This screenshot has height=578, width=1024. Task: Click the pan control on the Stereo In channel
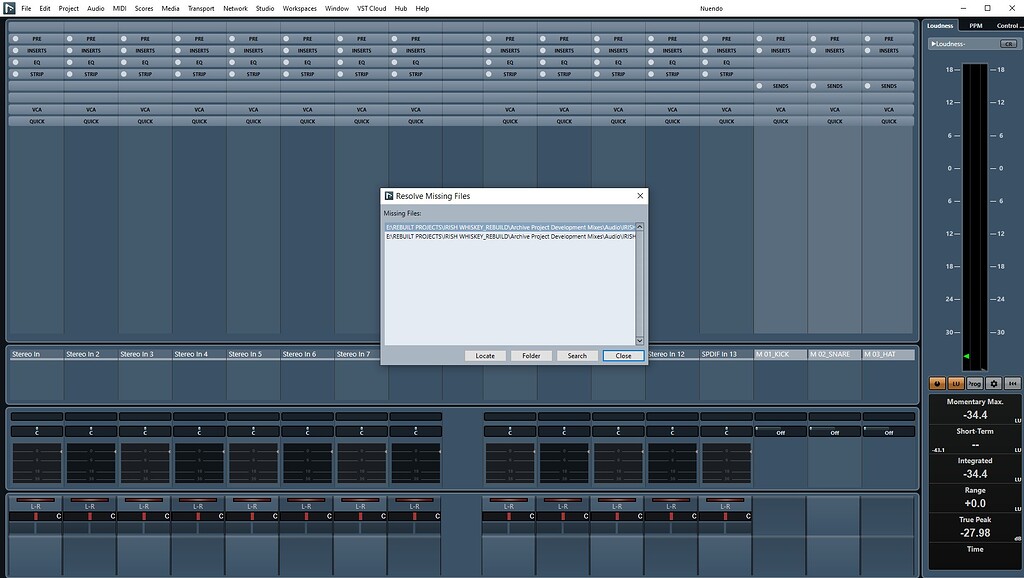click(x=35, y=515)
